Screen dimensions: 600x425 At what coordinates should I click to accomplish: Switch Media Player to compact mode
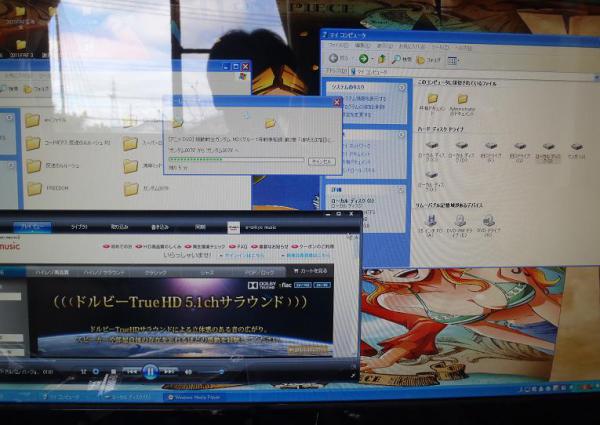coord(352,376)
